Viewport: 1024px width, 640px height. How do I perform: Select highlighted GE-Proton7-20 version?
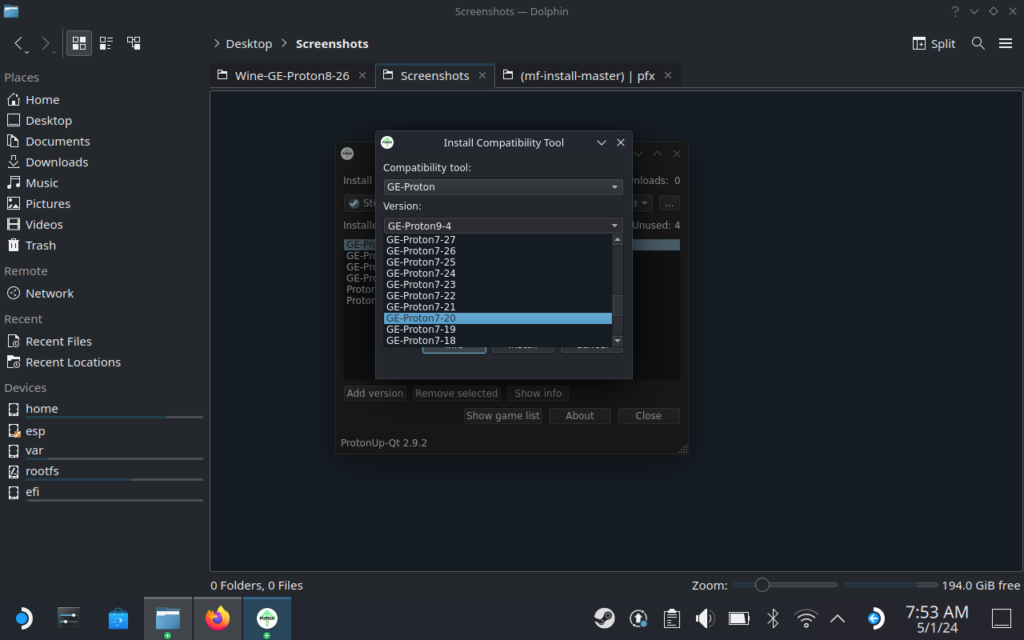tap(498, 318)
